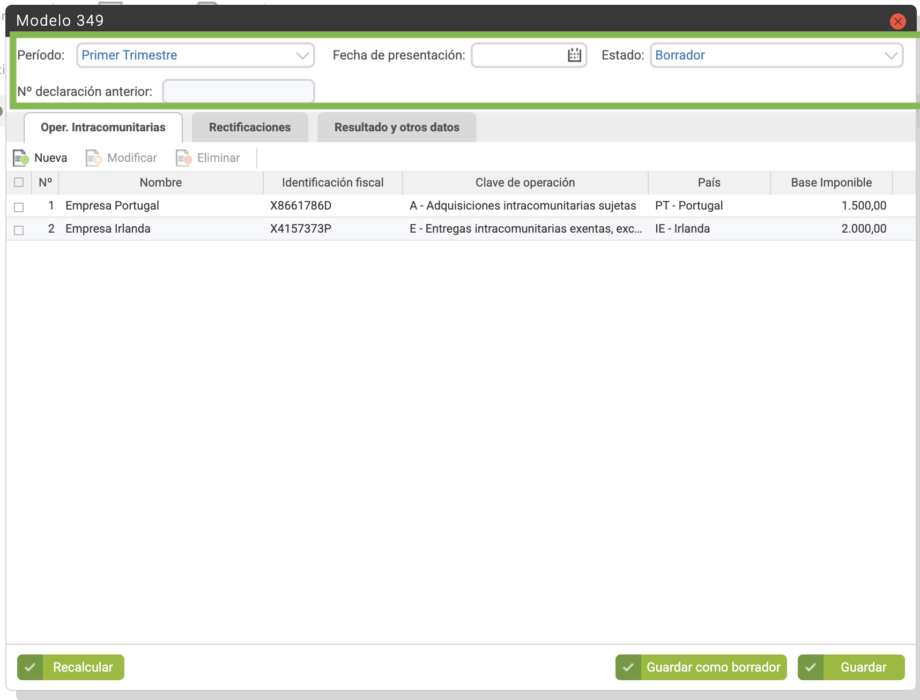Click the Modificar edit icon
This screenshot has height=700, width=920.
(x=94, y=158)
